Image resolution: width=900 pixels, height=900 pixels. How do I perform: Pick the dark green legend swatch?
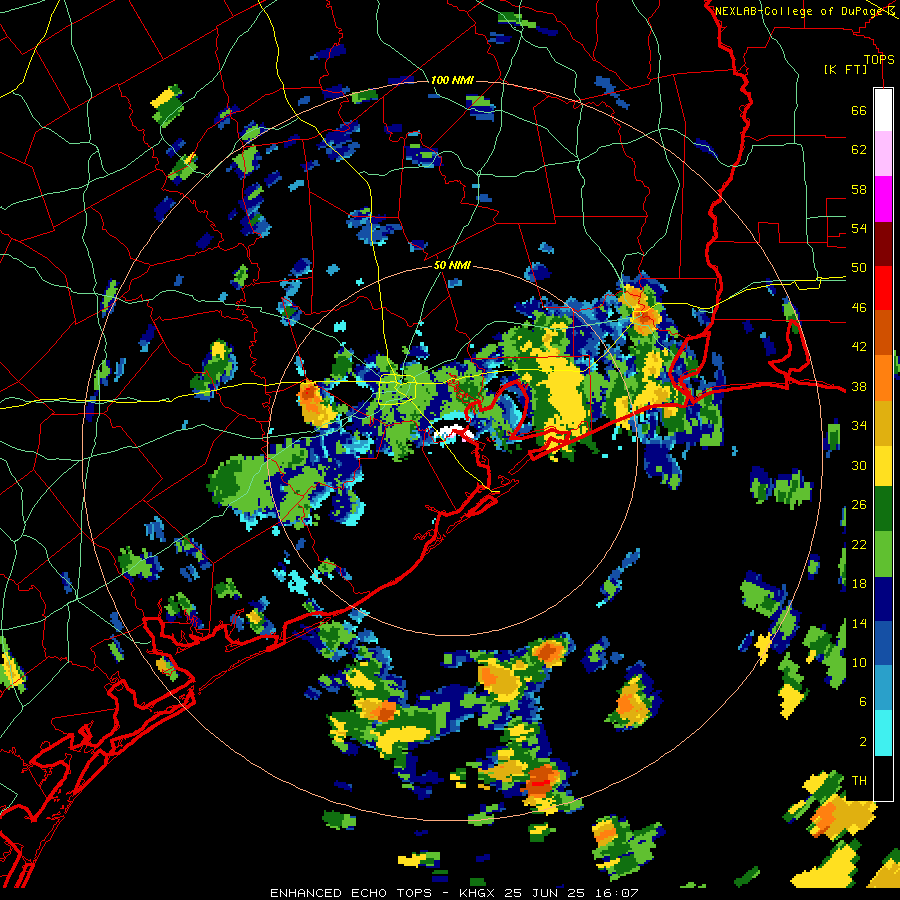click(x=883, y=508)
